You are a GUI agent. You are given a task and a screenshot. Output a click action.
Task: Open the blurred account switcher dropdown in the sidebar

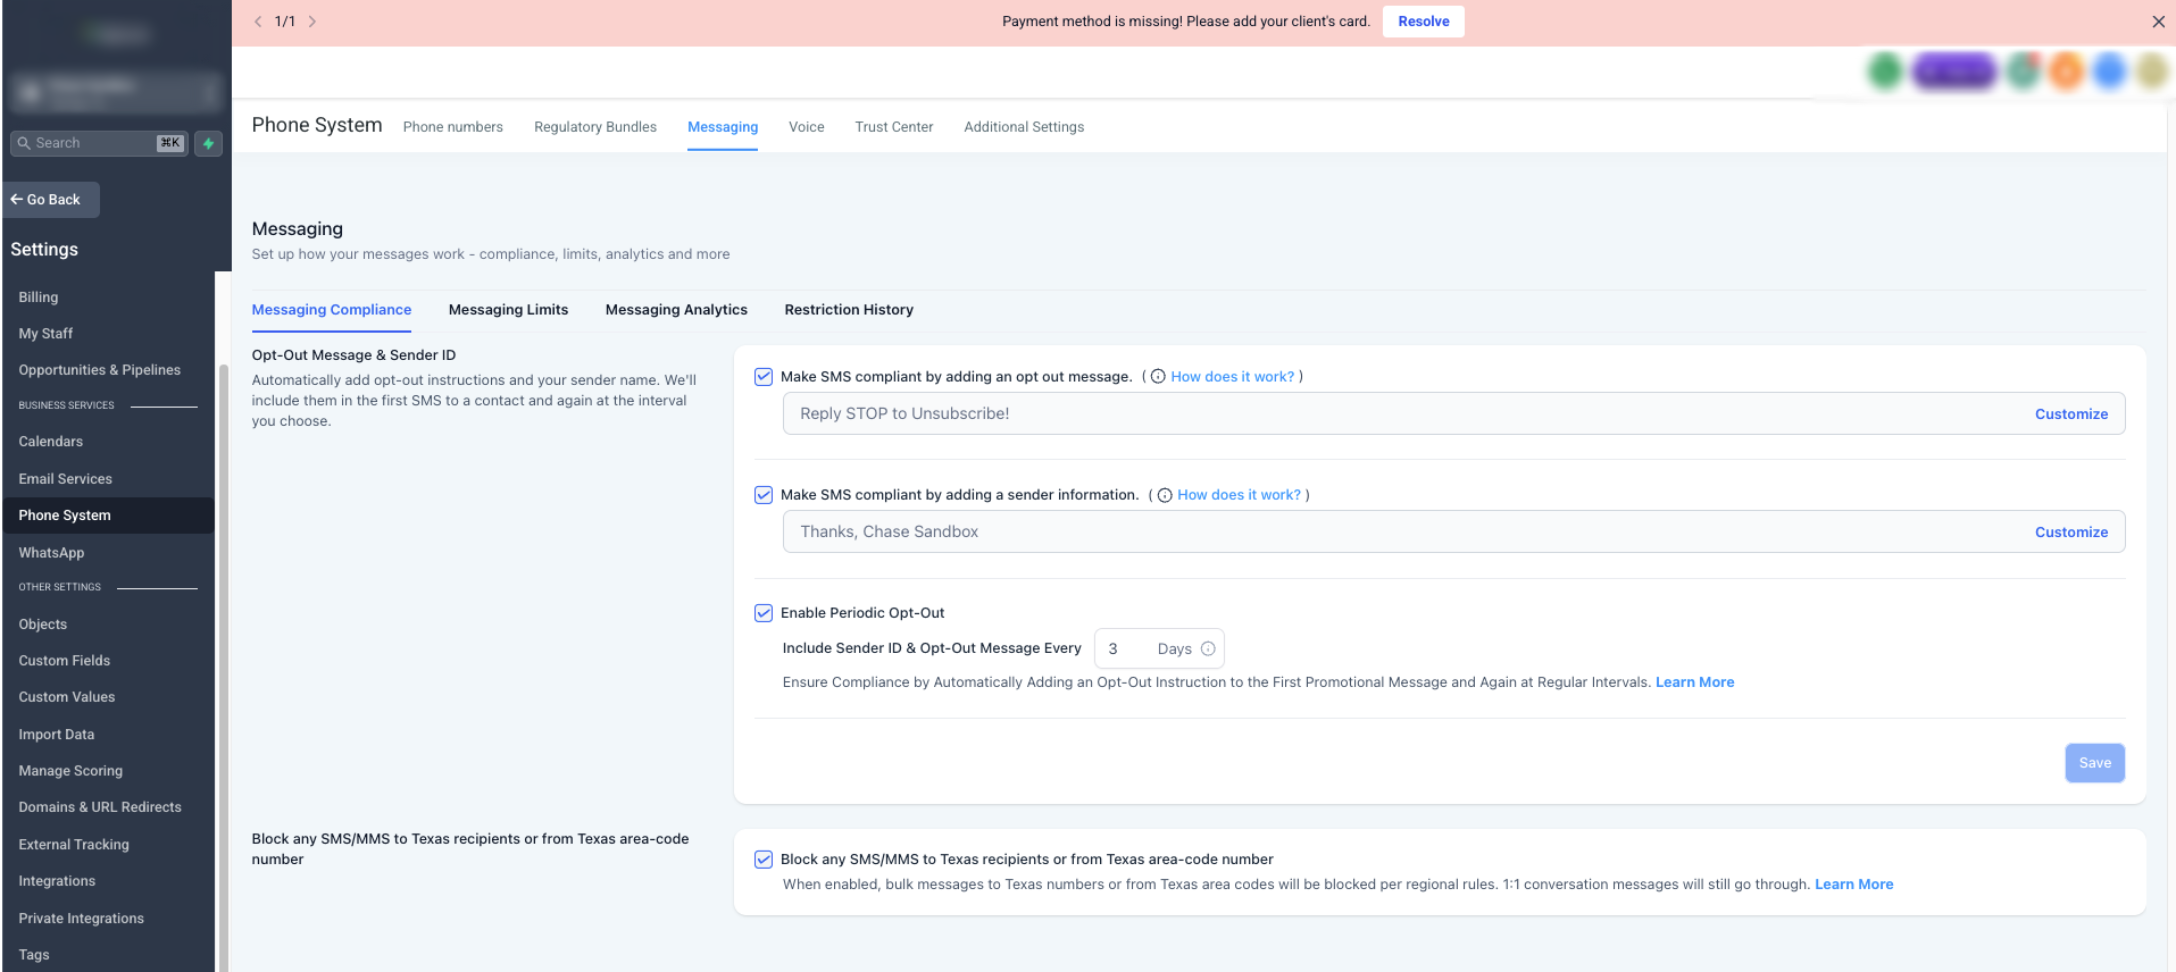(116, 93)
